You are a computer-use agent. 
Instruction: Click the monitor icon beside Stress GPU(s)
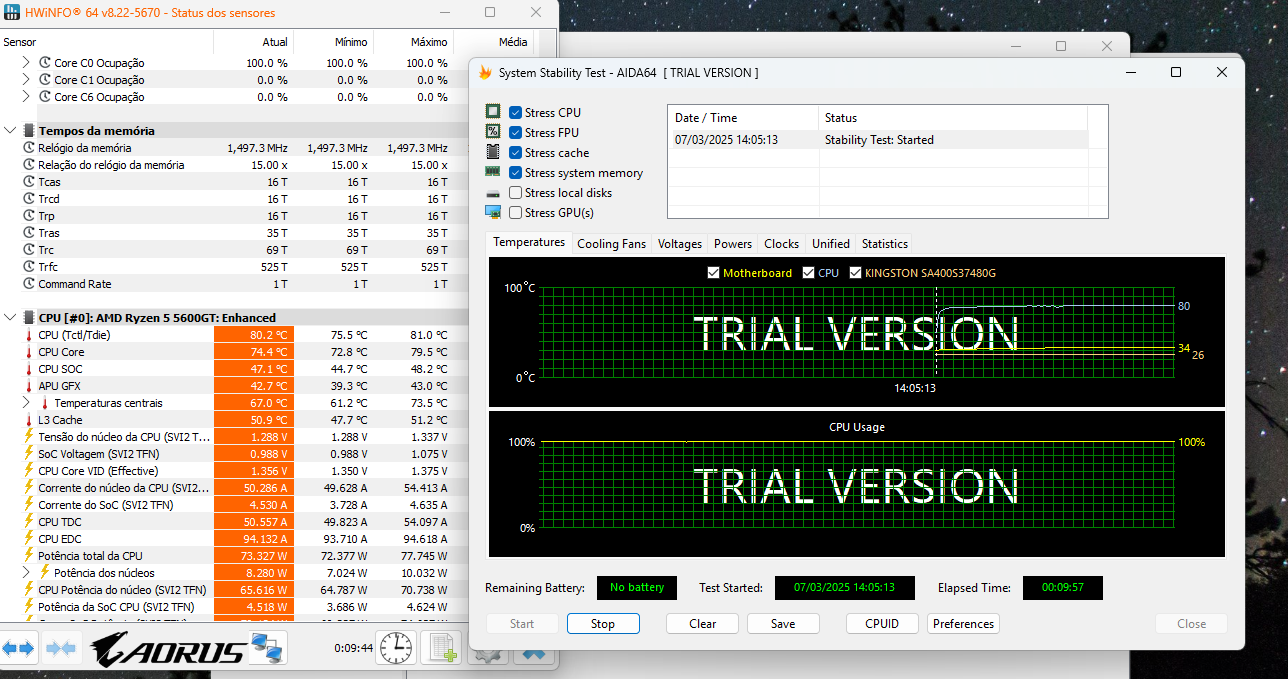coord(493,212)
